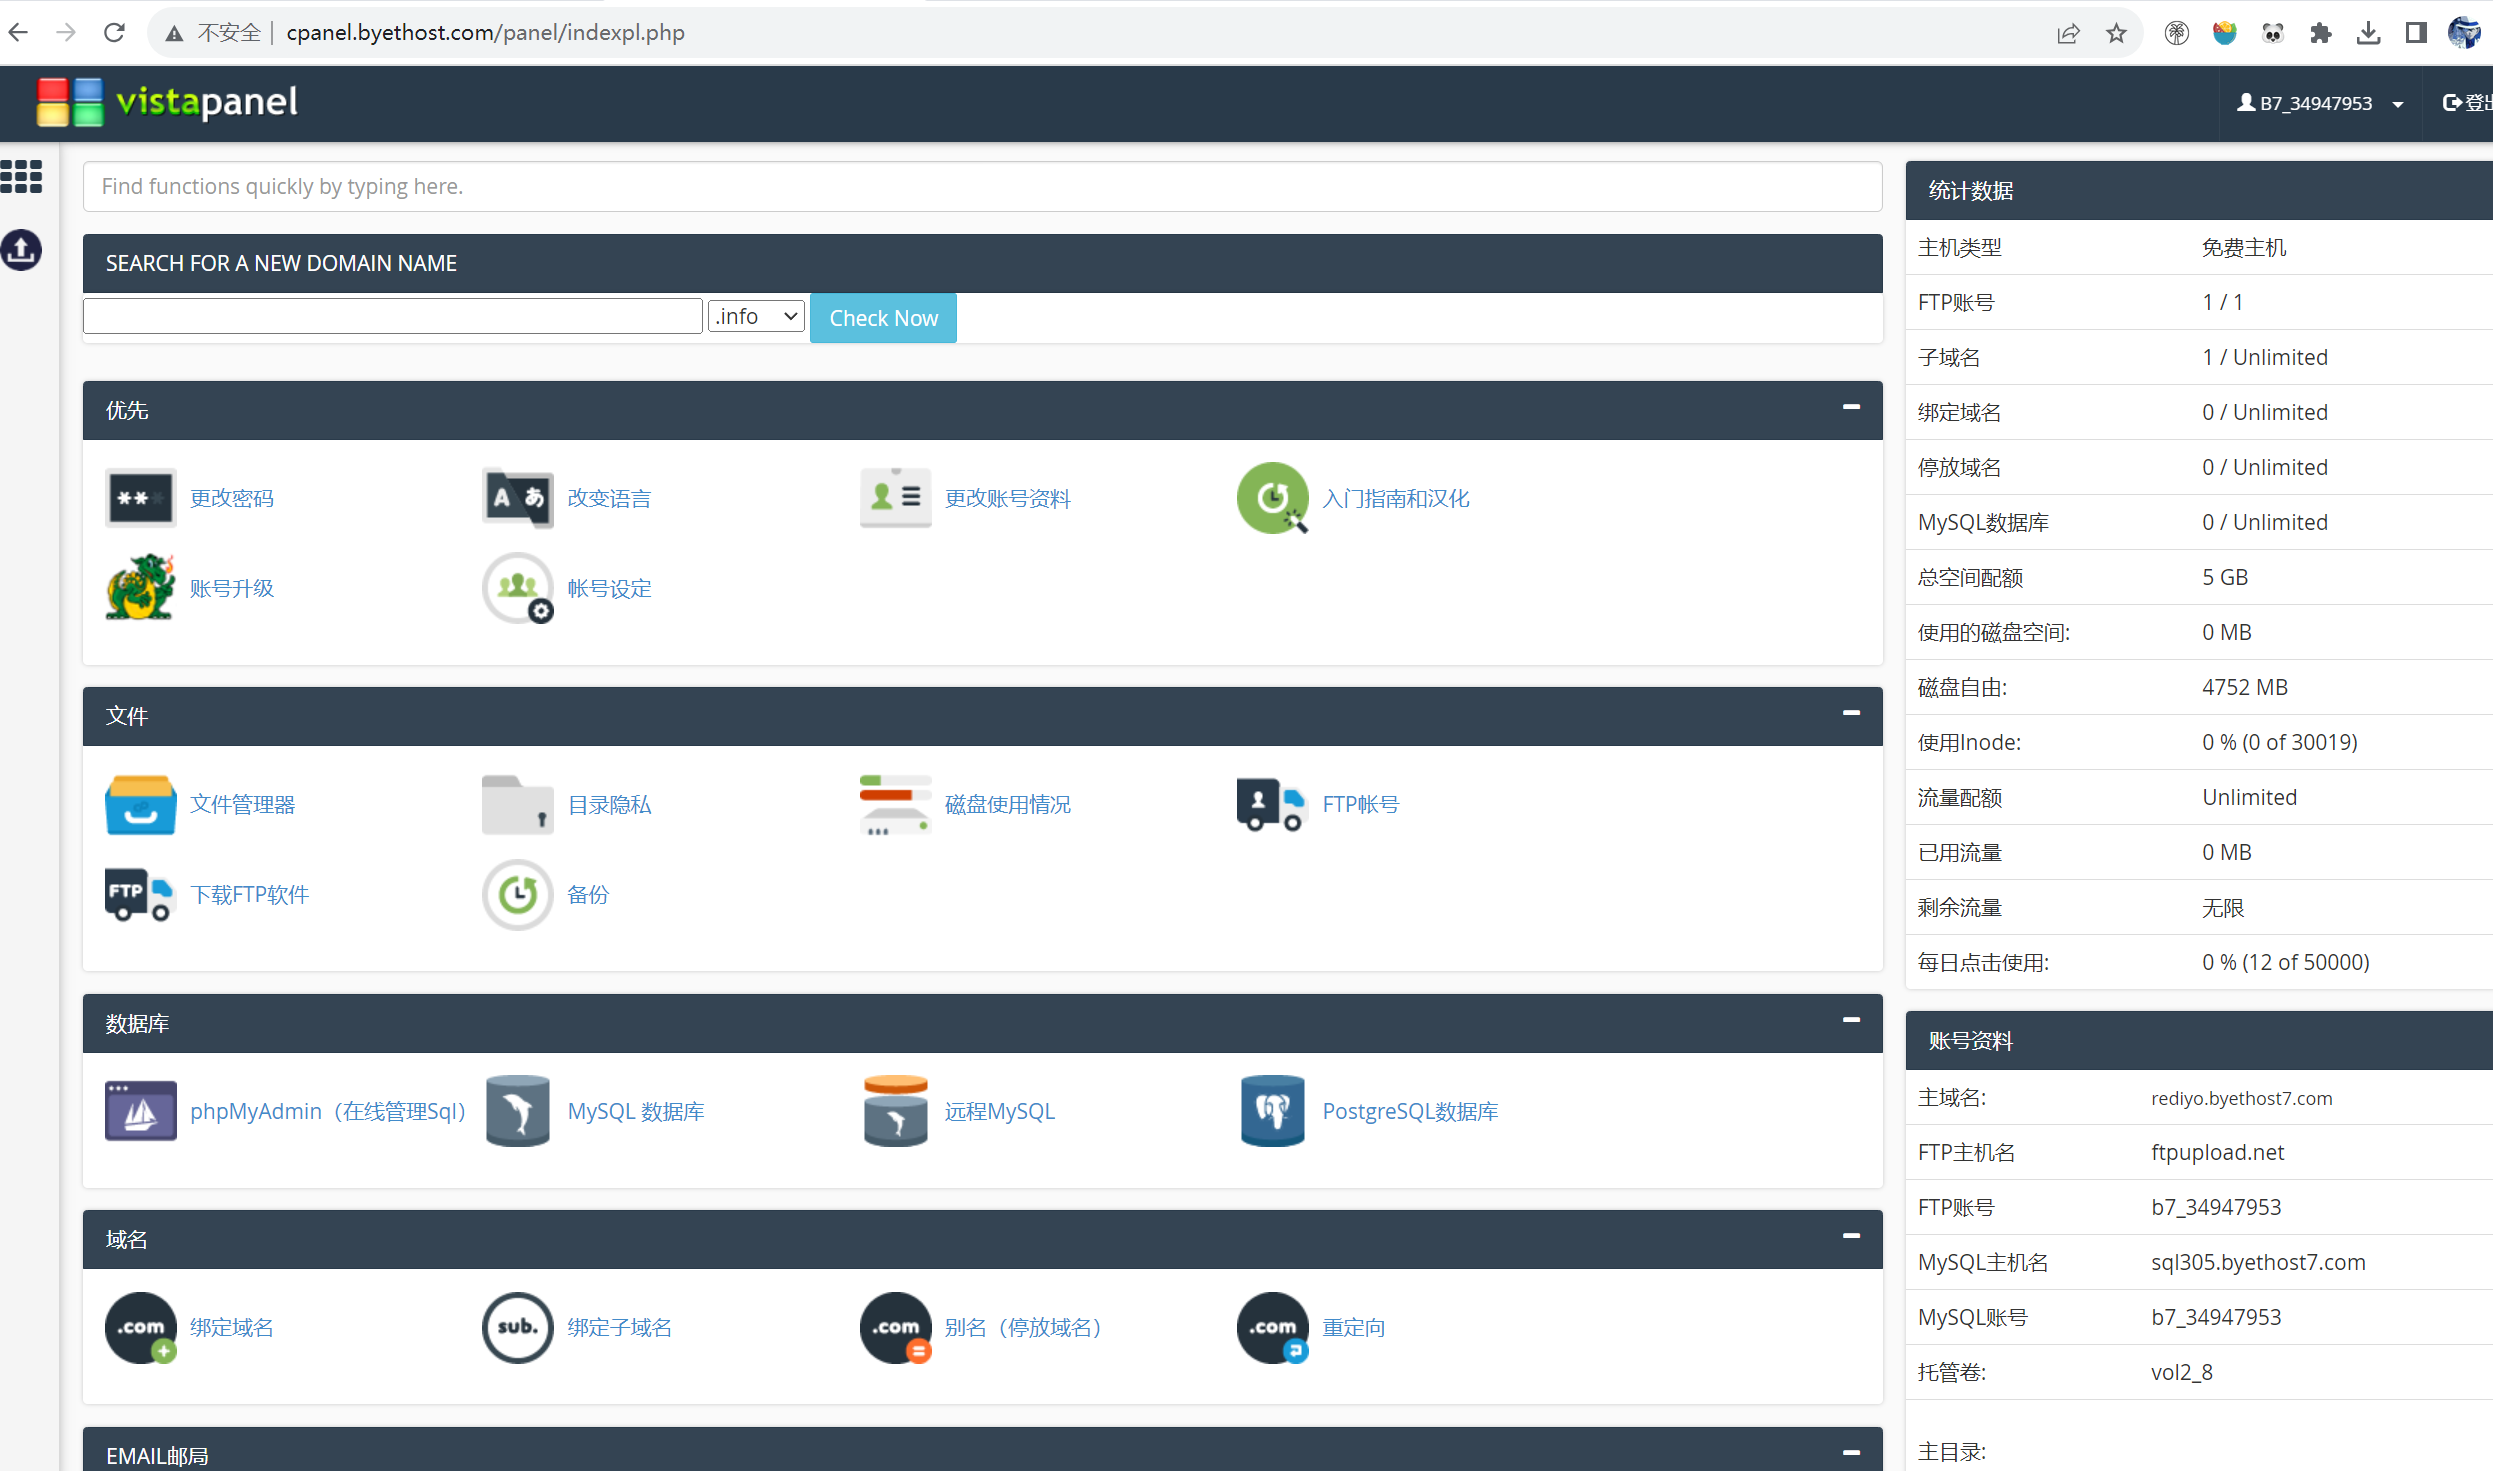Open the 重定向 redirect link
The height and width of the screenshot is (1471, 2493).
[x=1353, y=1327]
